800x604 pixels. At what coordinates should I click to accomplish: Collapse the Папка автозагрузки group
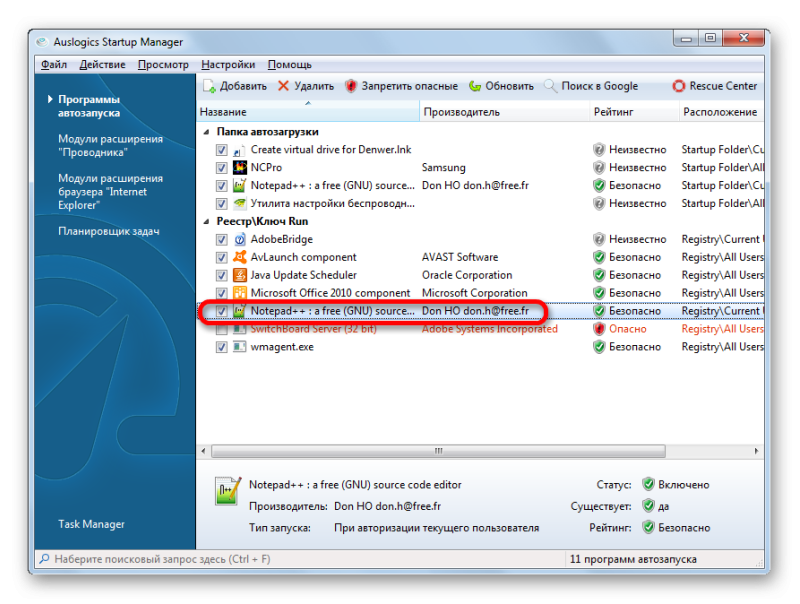point(206,132)
